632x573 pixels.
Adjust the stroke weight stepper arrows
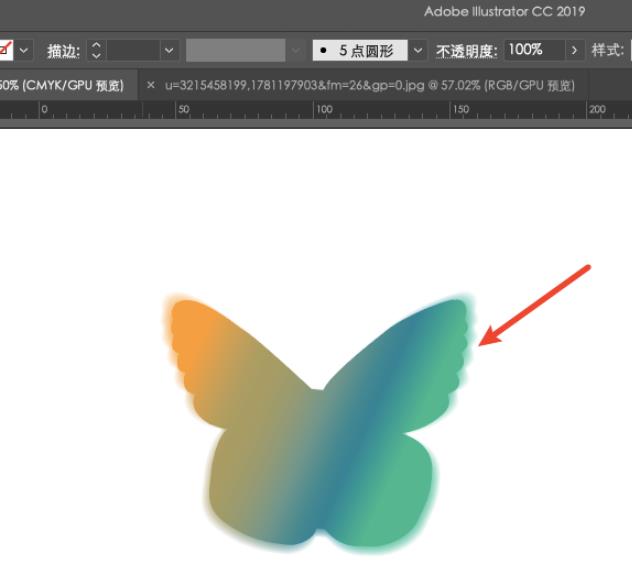click(x=96, y=51)
